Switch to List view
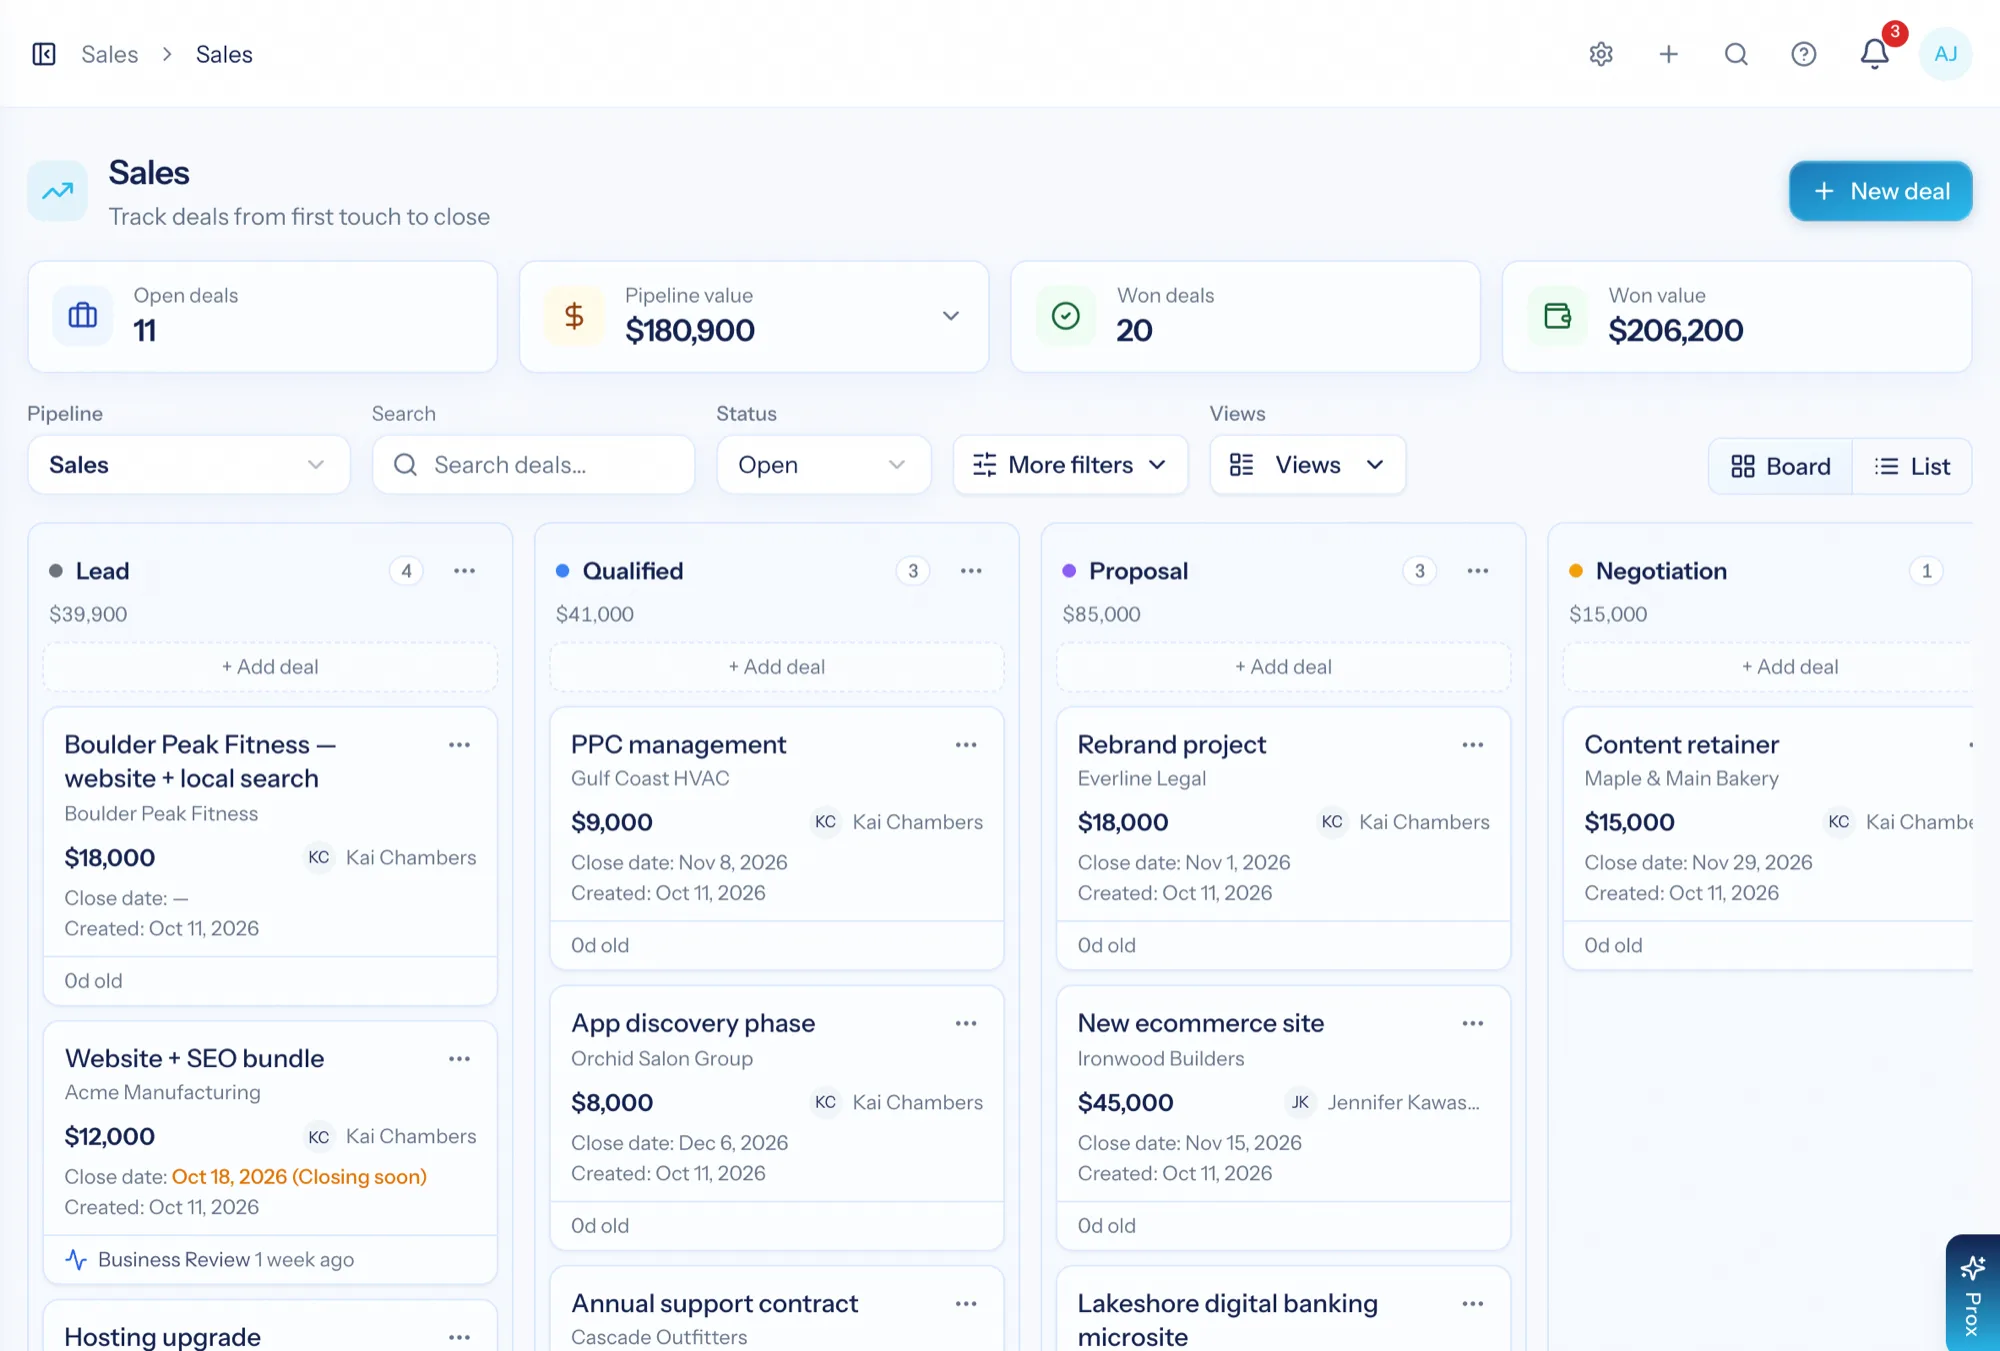Image resolution: width=2000 pixels, height=1351 pixels. (x=1912, y=466)
